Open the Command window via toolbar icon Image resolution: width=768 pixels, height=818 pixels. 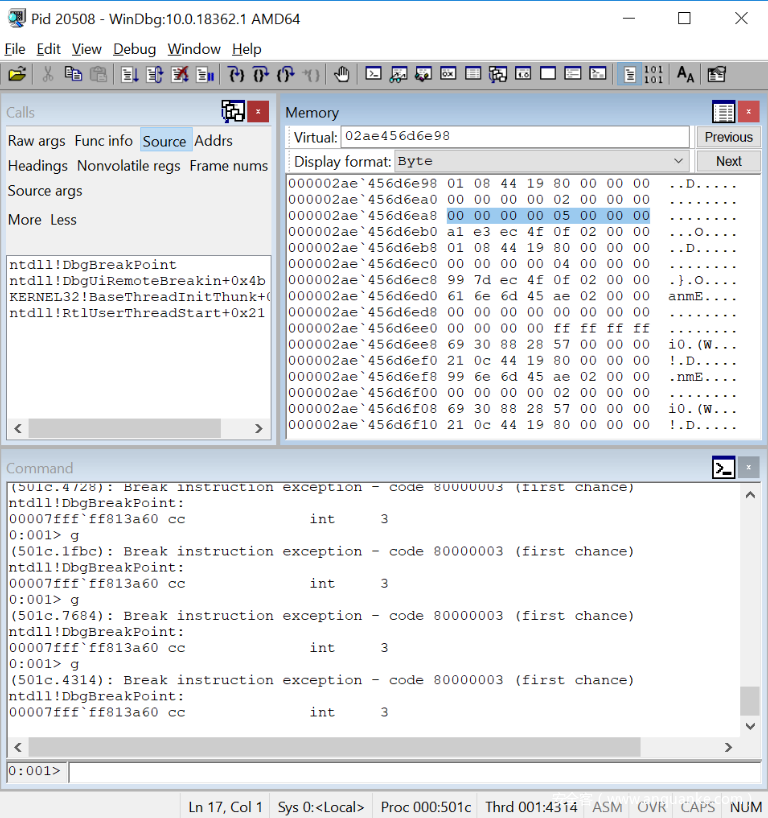tap(373, 74)
